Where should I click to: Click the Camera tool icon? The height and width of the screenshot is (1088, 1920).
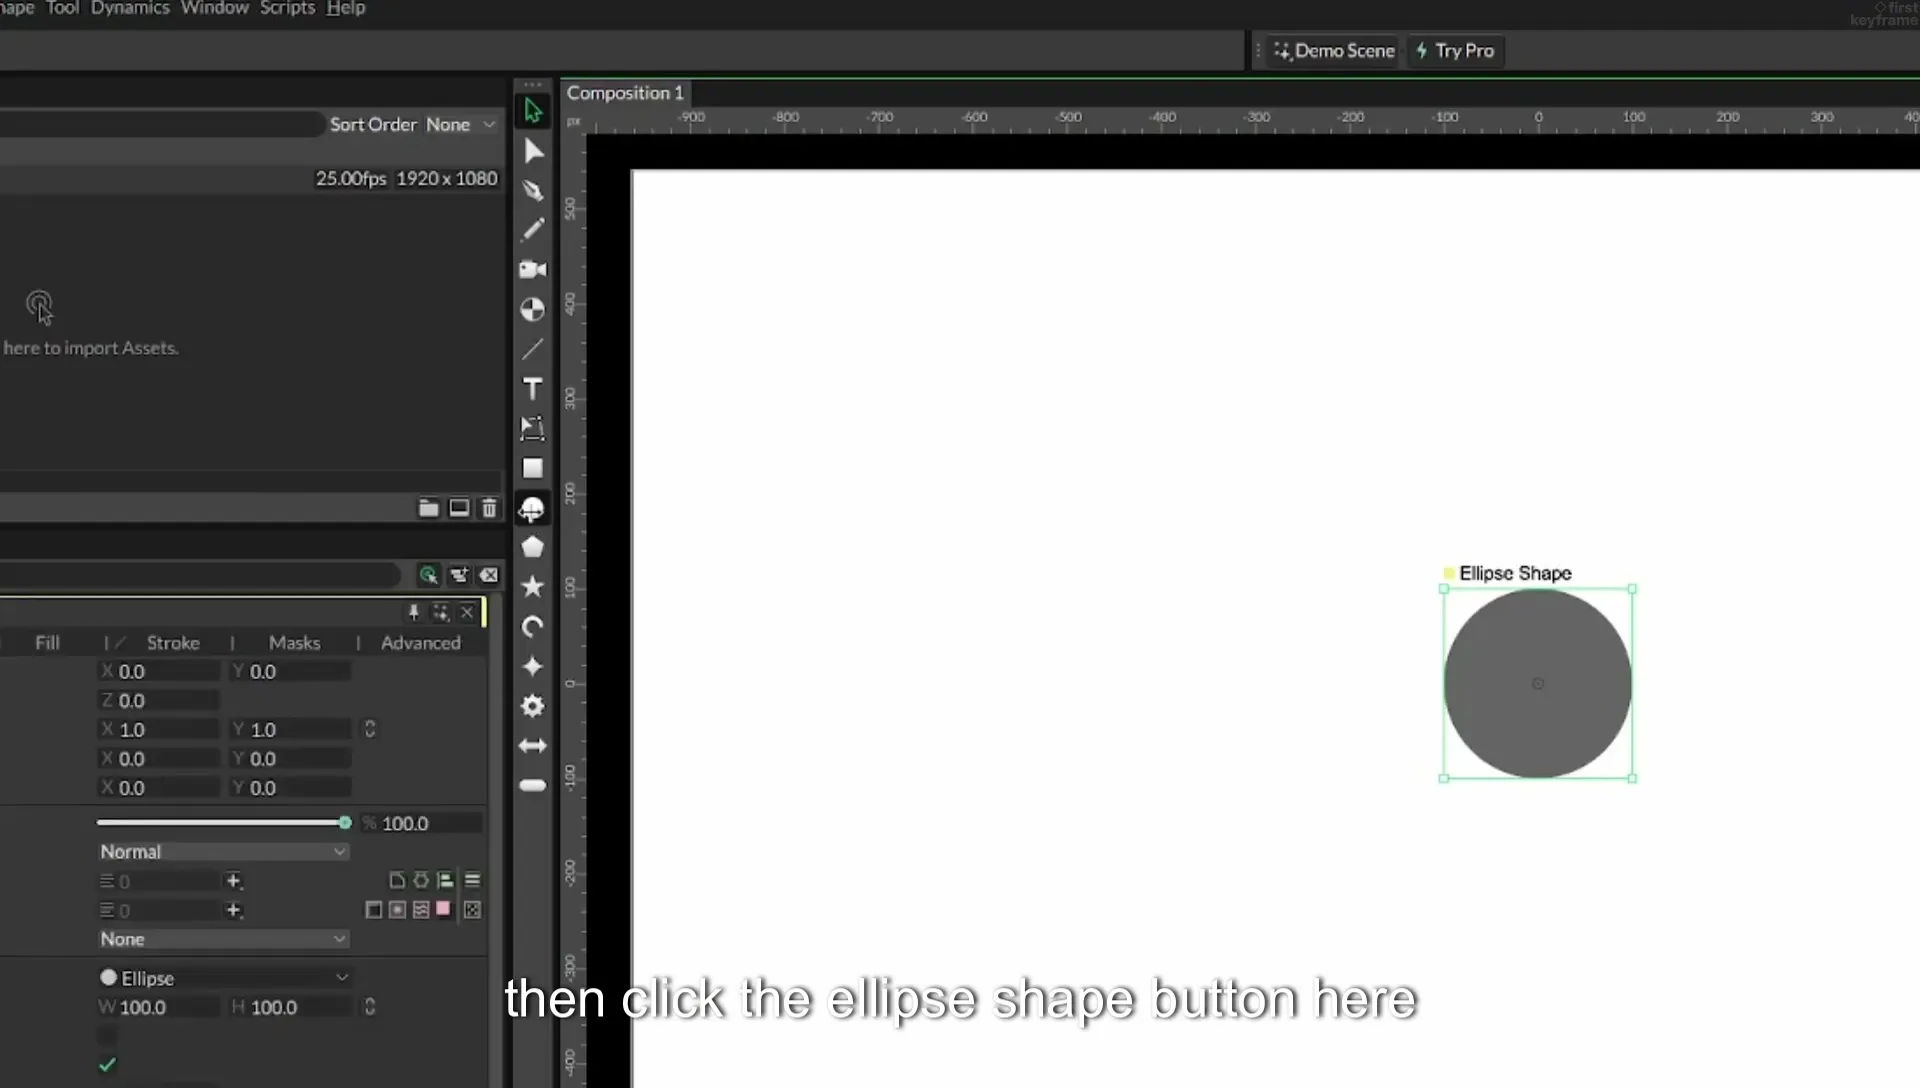(533, 270)
